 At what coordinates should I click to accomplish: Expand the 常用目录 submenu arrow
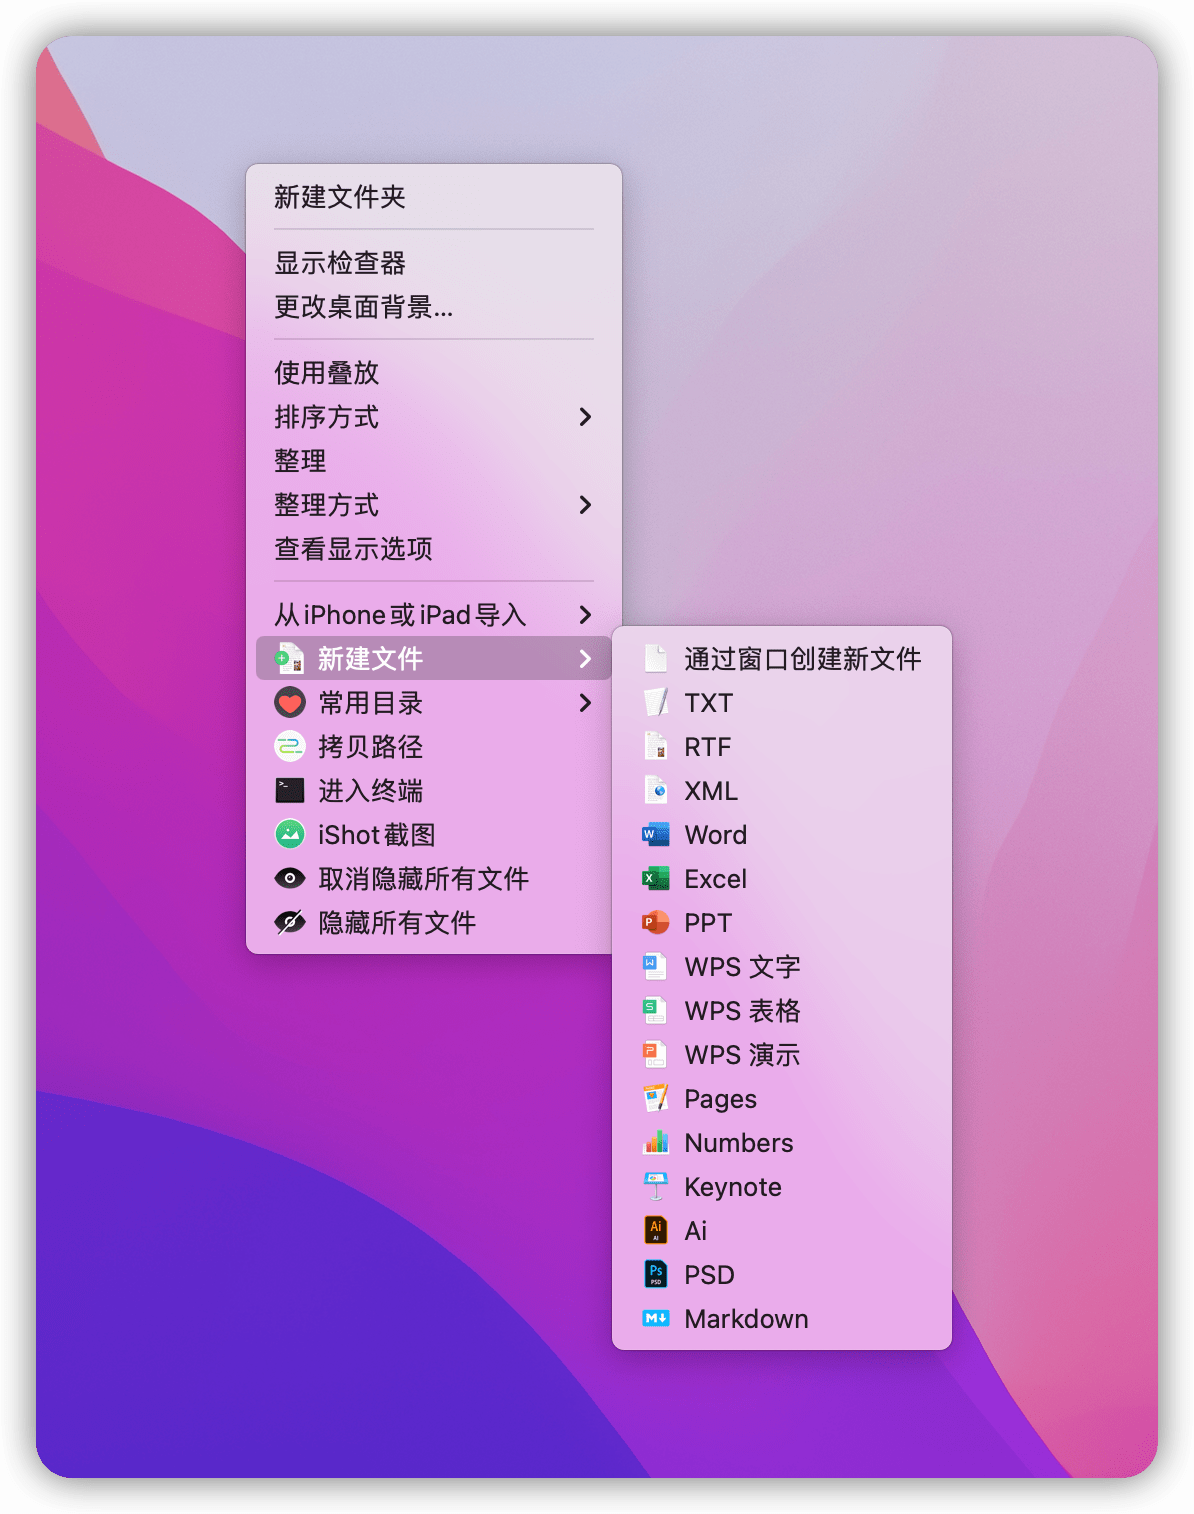585,703
